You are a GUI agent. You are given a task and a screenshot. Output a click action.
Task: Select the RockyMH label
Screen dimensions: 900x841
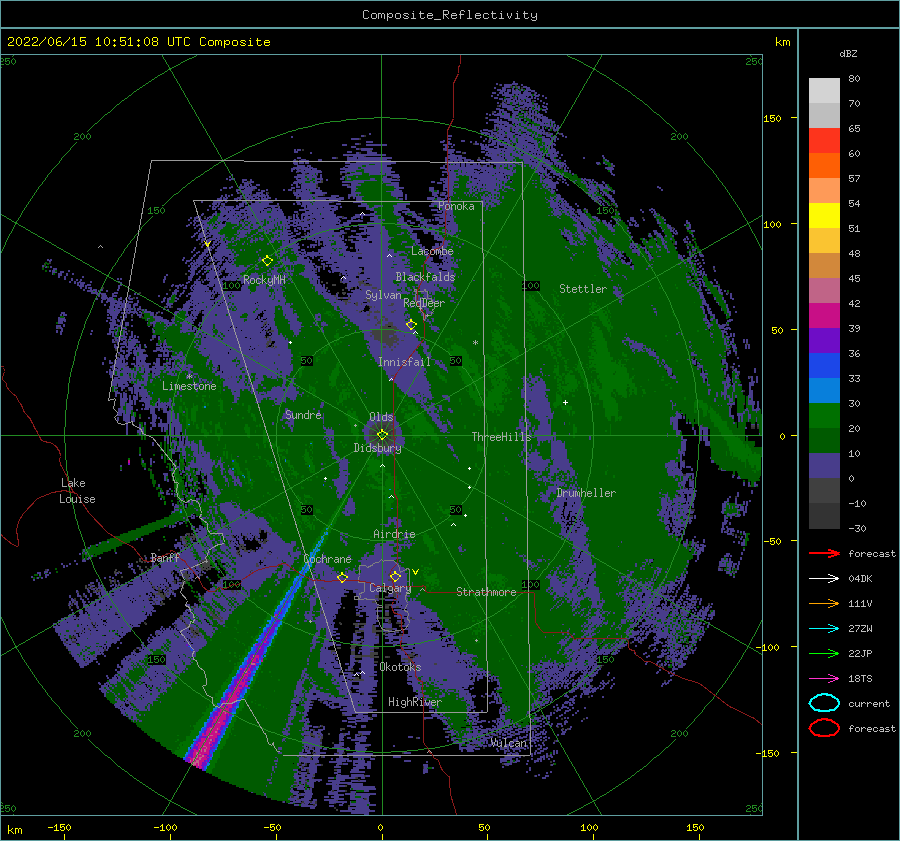264,280
